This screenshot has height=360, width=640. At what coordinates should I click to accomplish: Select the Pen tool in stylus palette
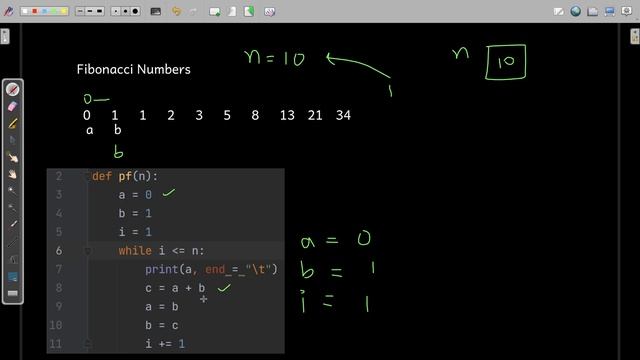(x=13, y=89)
